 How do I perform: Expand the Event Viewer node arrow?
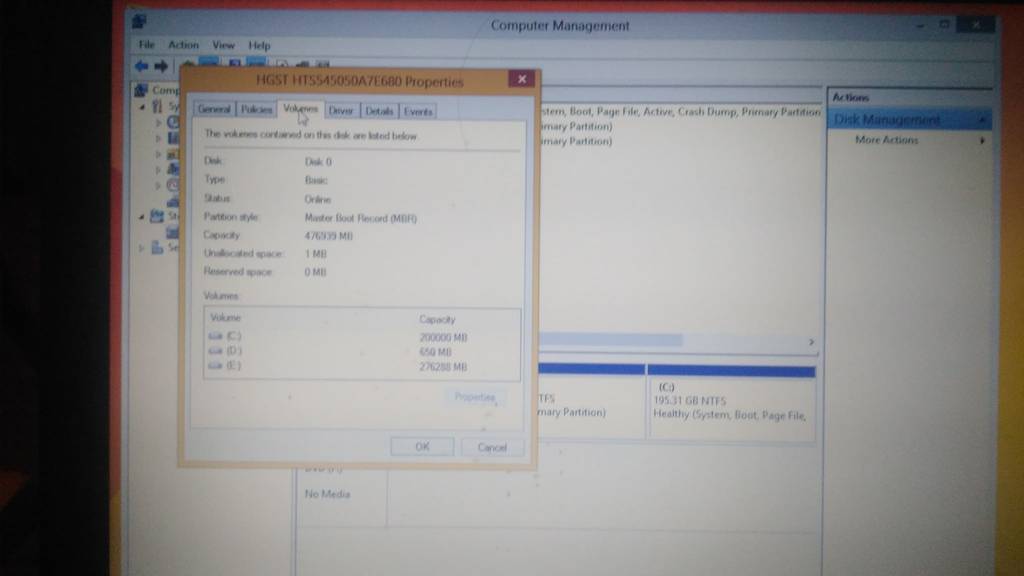(158, 138)
